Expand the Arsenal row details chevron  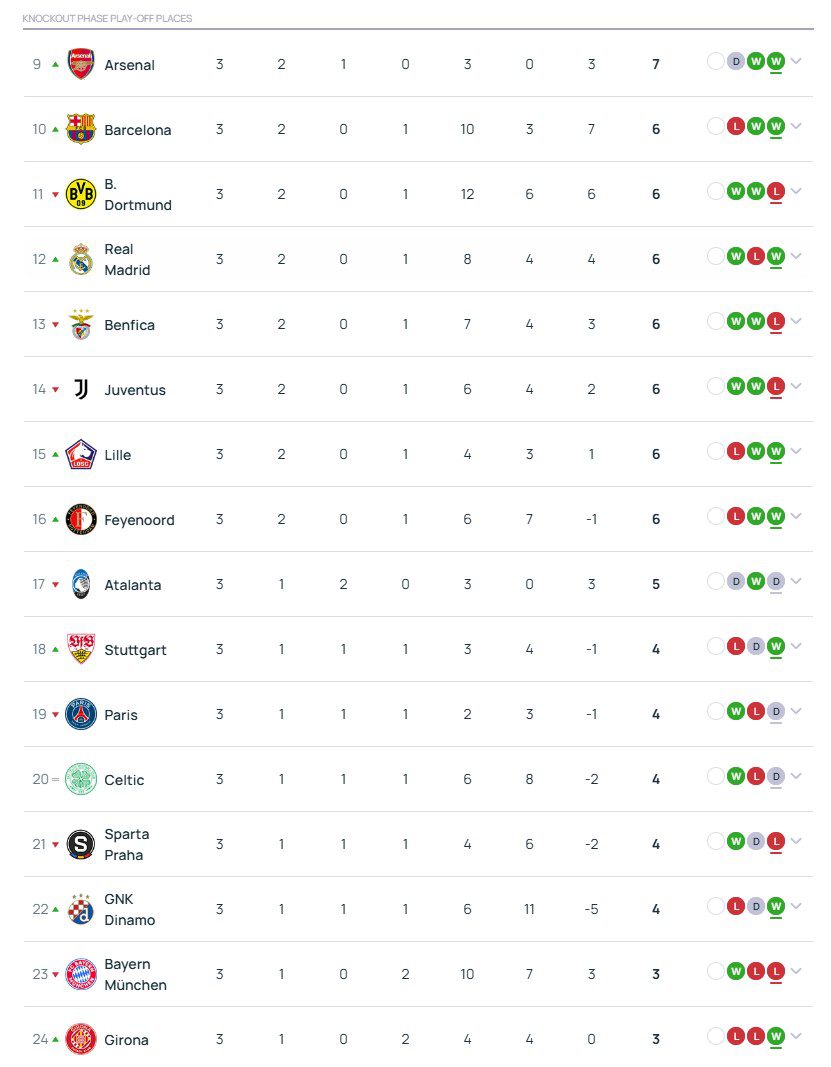(796, 61)
